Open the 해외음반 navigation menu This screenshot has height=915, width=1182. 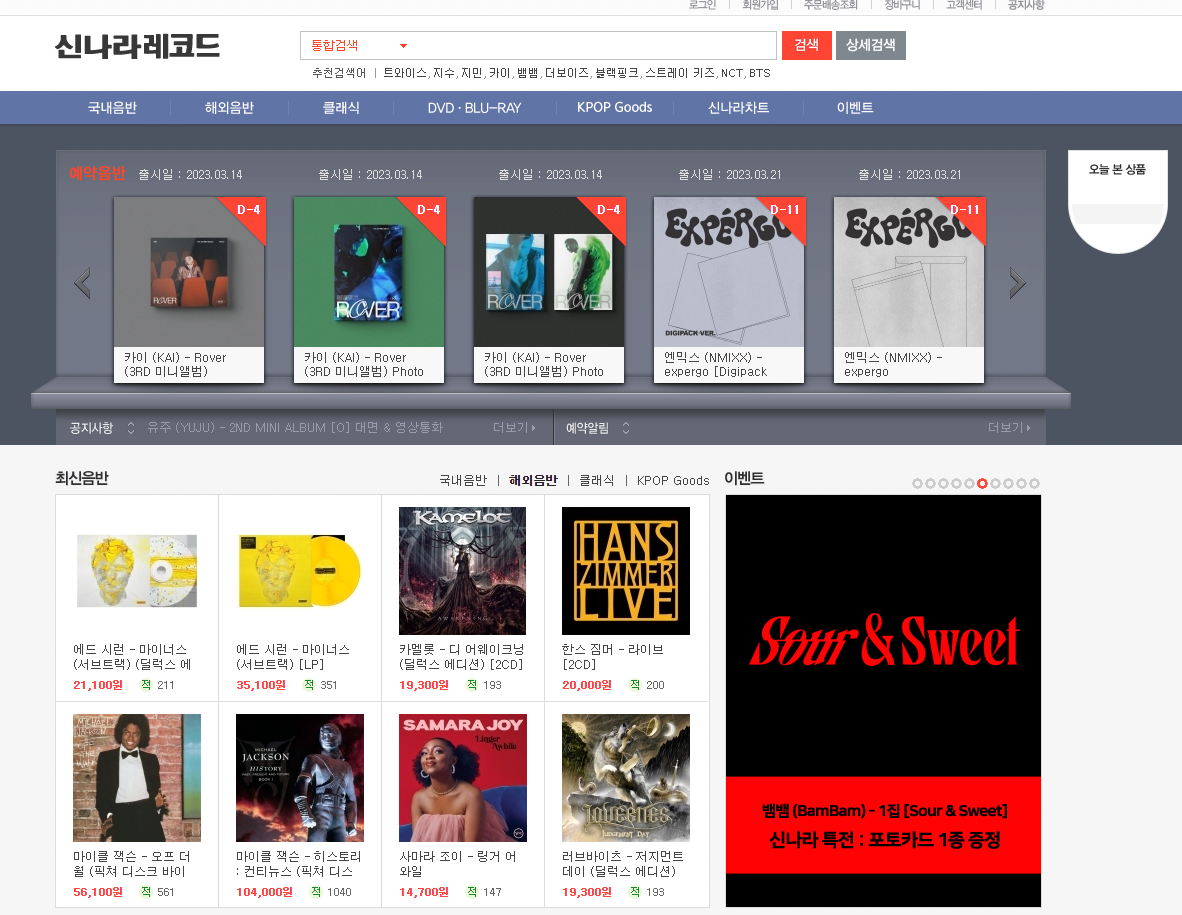pos(229,108)
